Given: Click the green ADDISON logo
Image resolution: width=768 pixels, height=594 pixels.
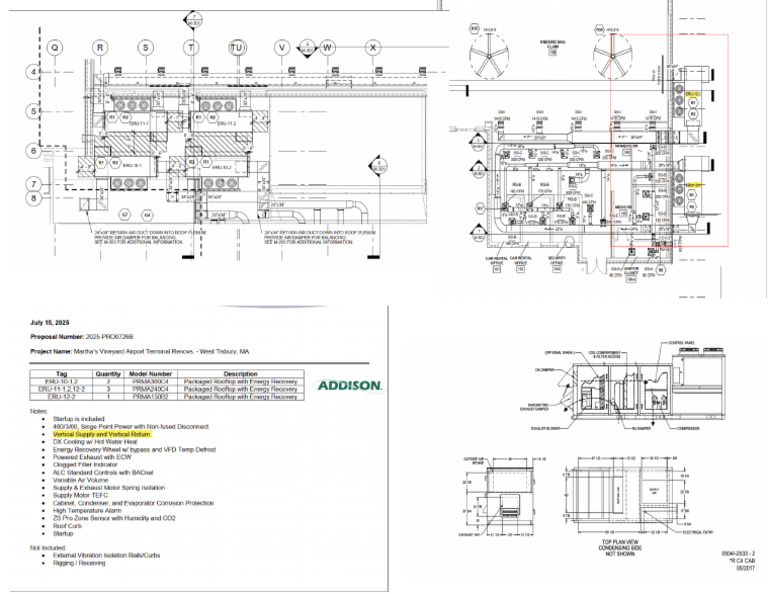Looking at the screenshot, I should point(349,385).
